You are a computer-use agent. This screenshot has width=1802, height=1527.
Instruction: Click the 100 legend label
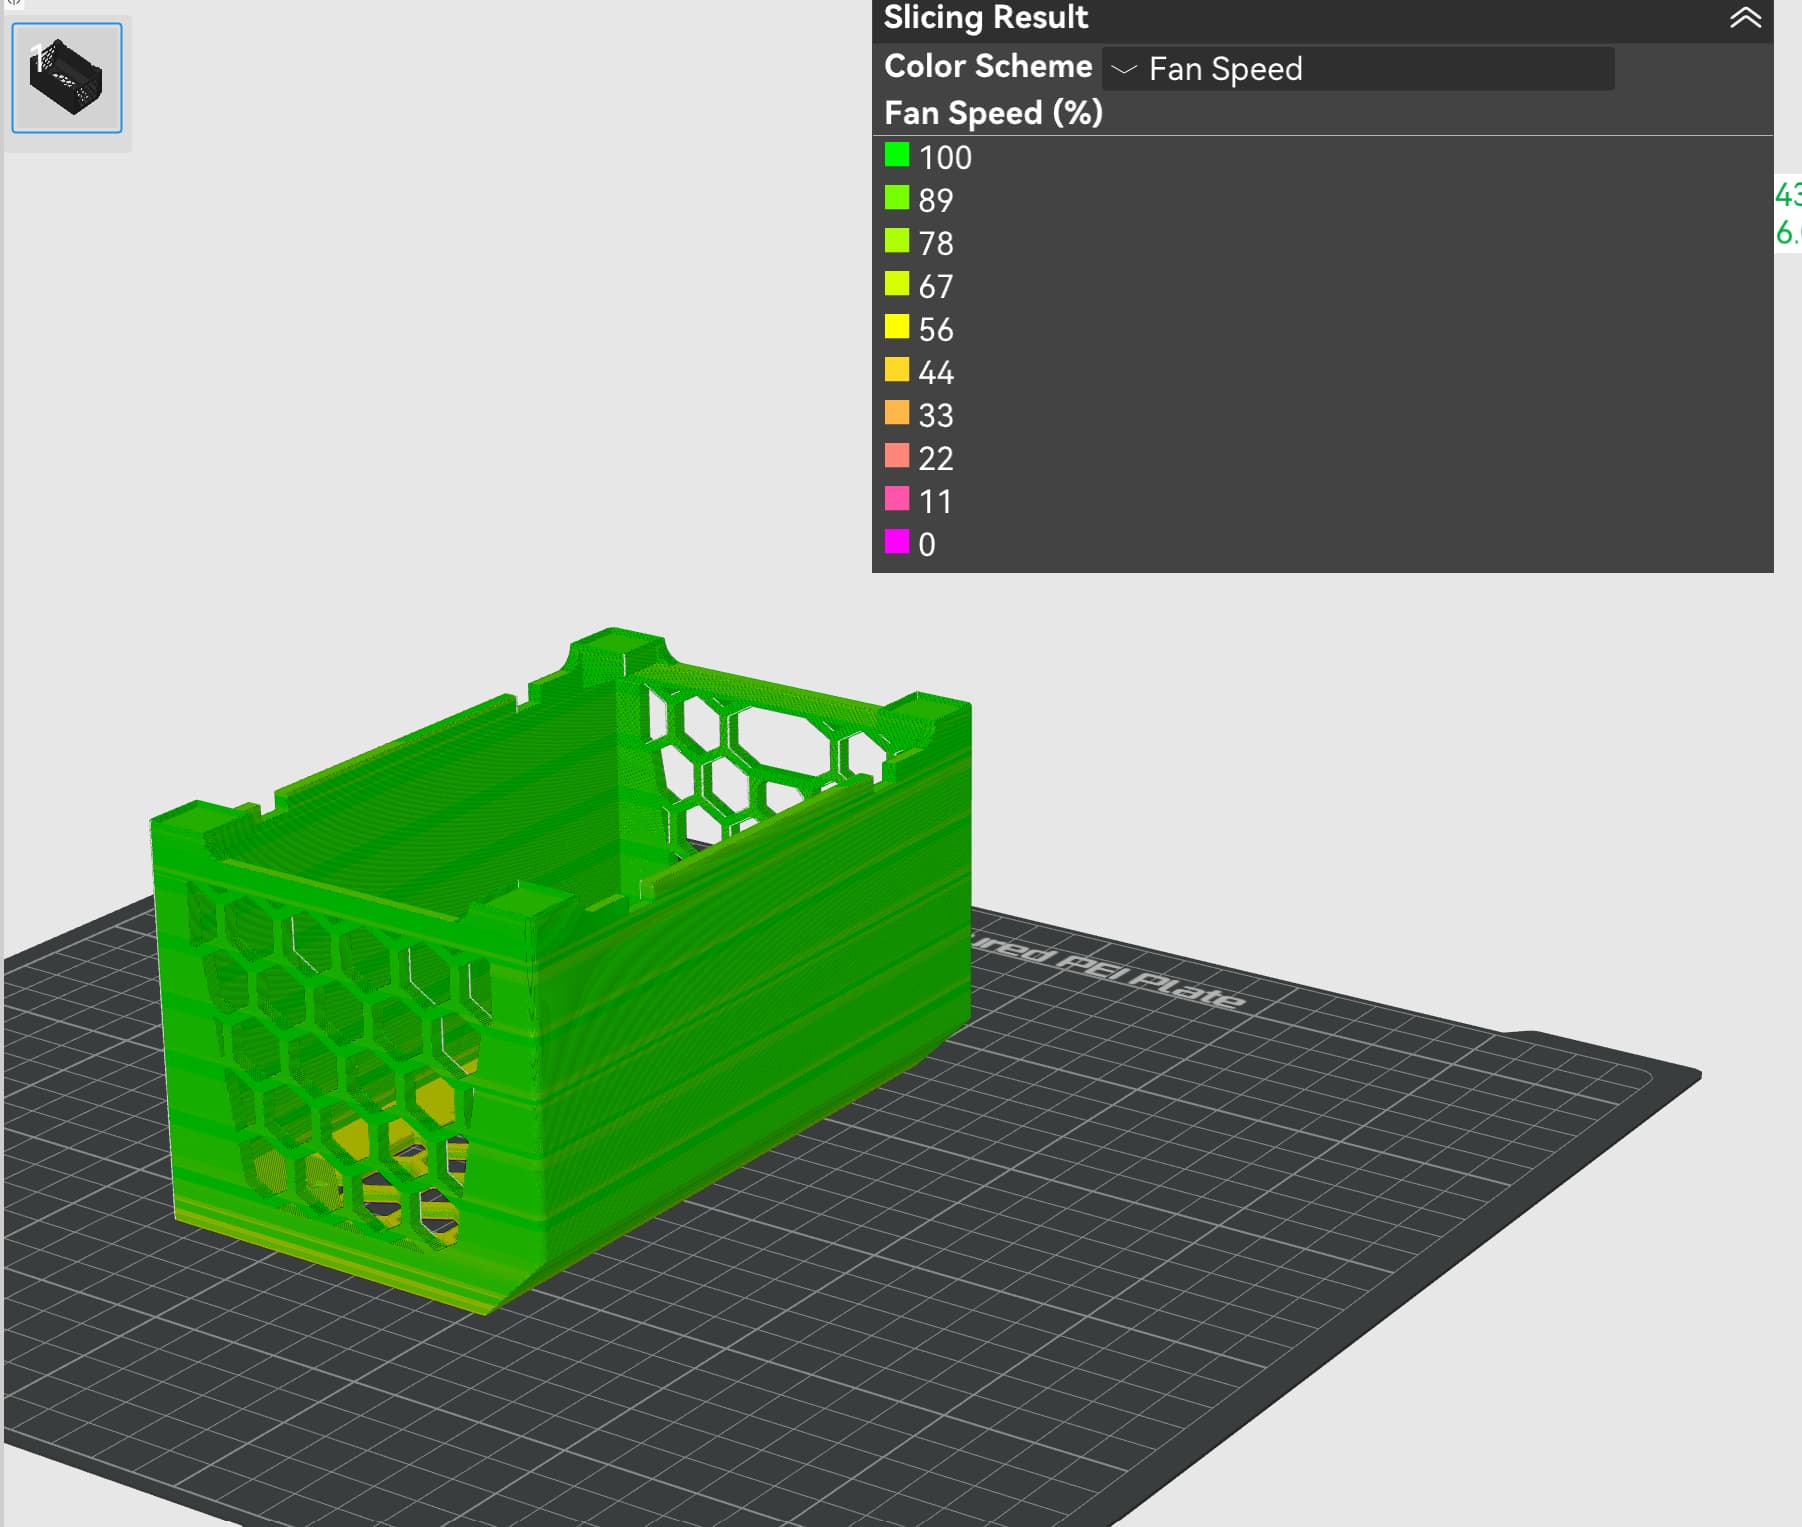(x=945, y=158)
